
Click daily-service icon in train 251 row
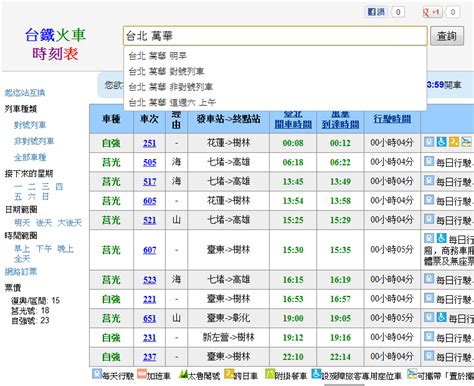[429, 142]
